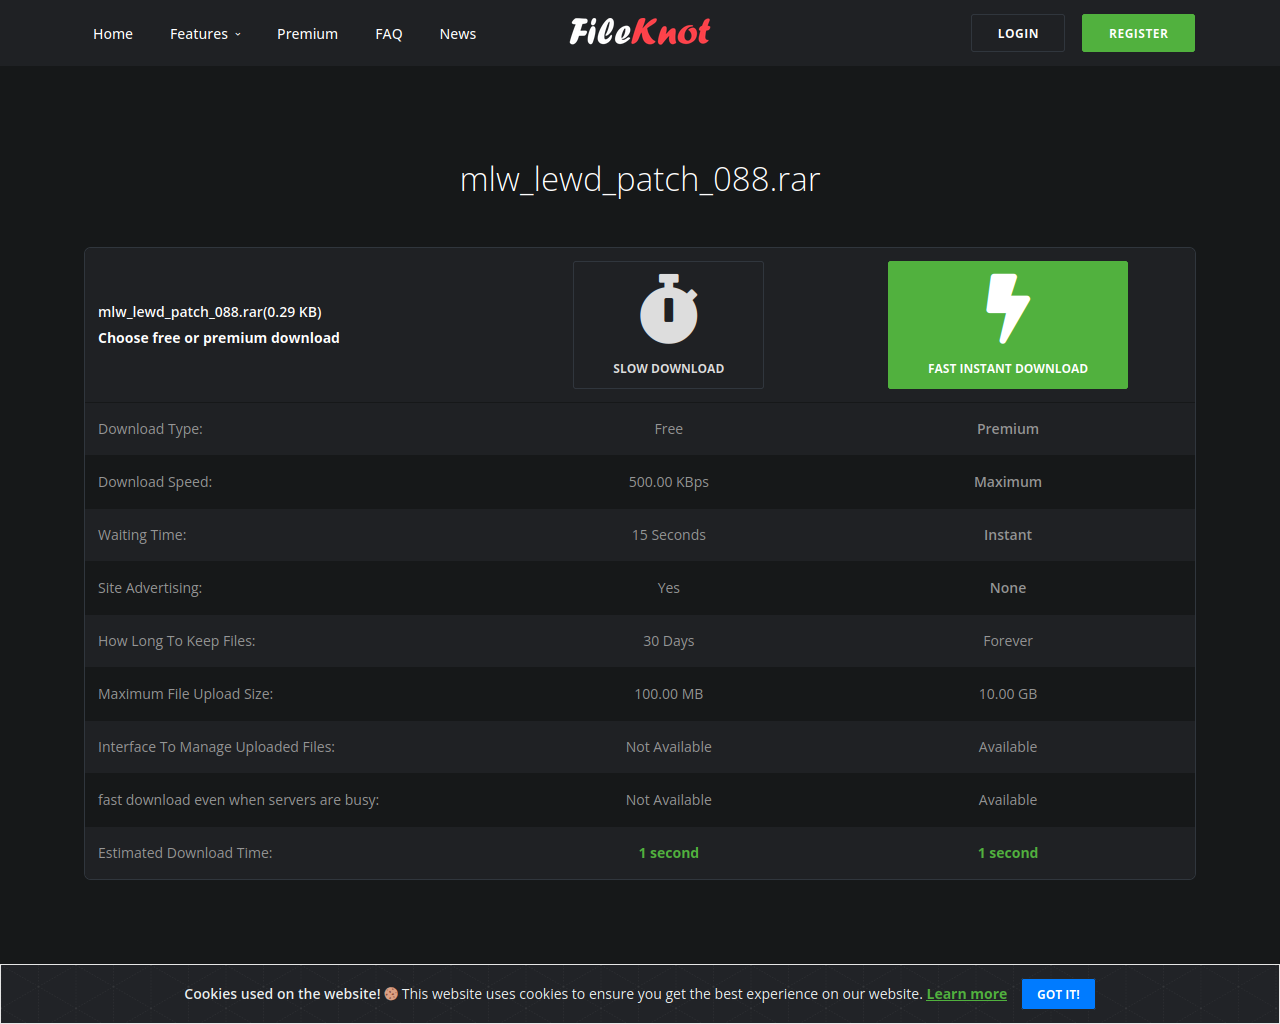Click the Interface To Manage Uploaded Files label
Viewport: 1280px width, 1024px height.
(216, 747)
